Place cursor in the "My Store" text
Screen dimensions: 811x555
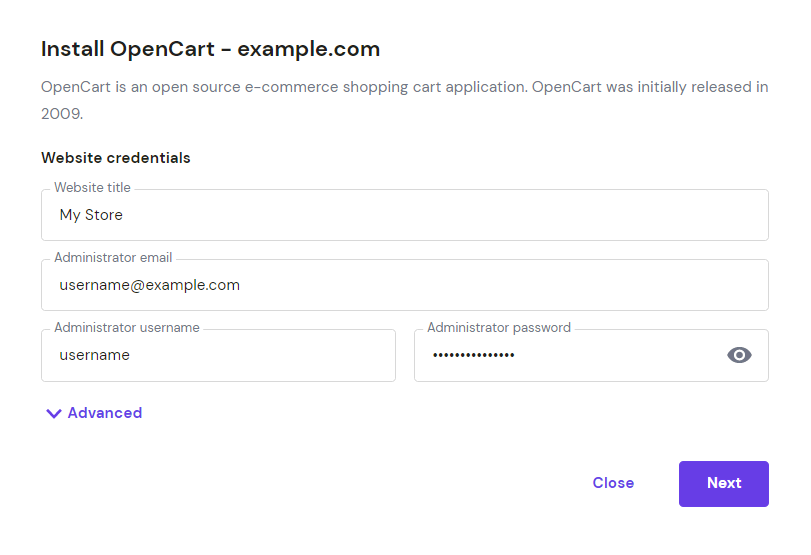(91, 215)
